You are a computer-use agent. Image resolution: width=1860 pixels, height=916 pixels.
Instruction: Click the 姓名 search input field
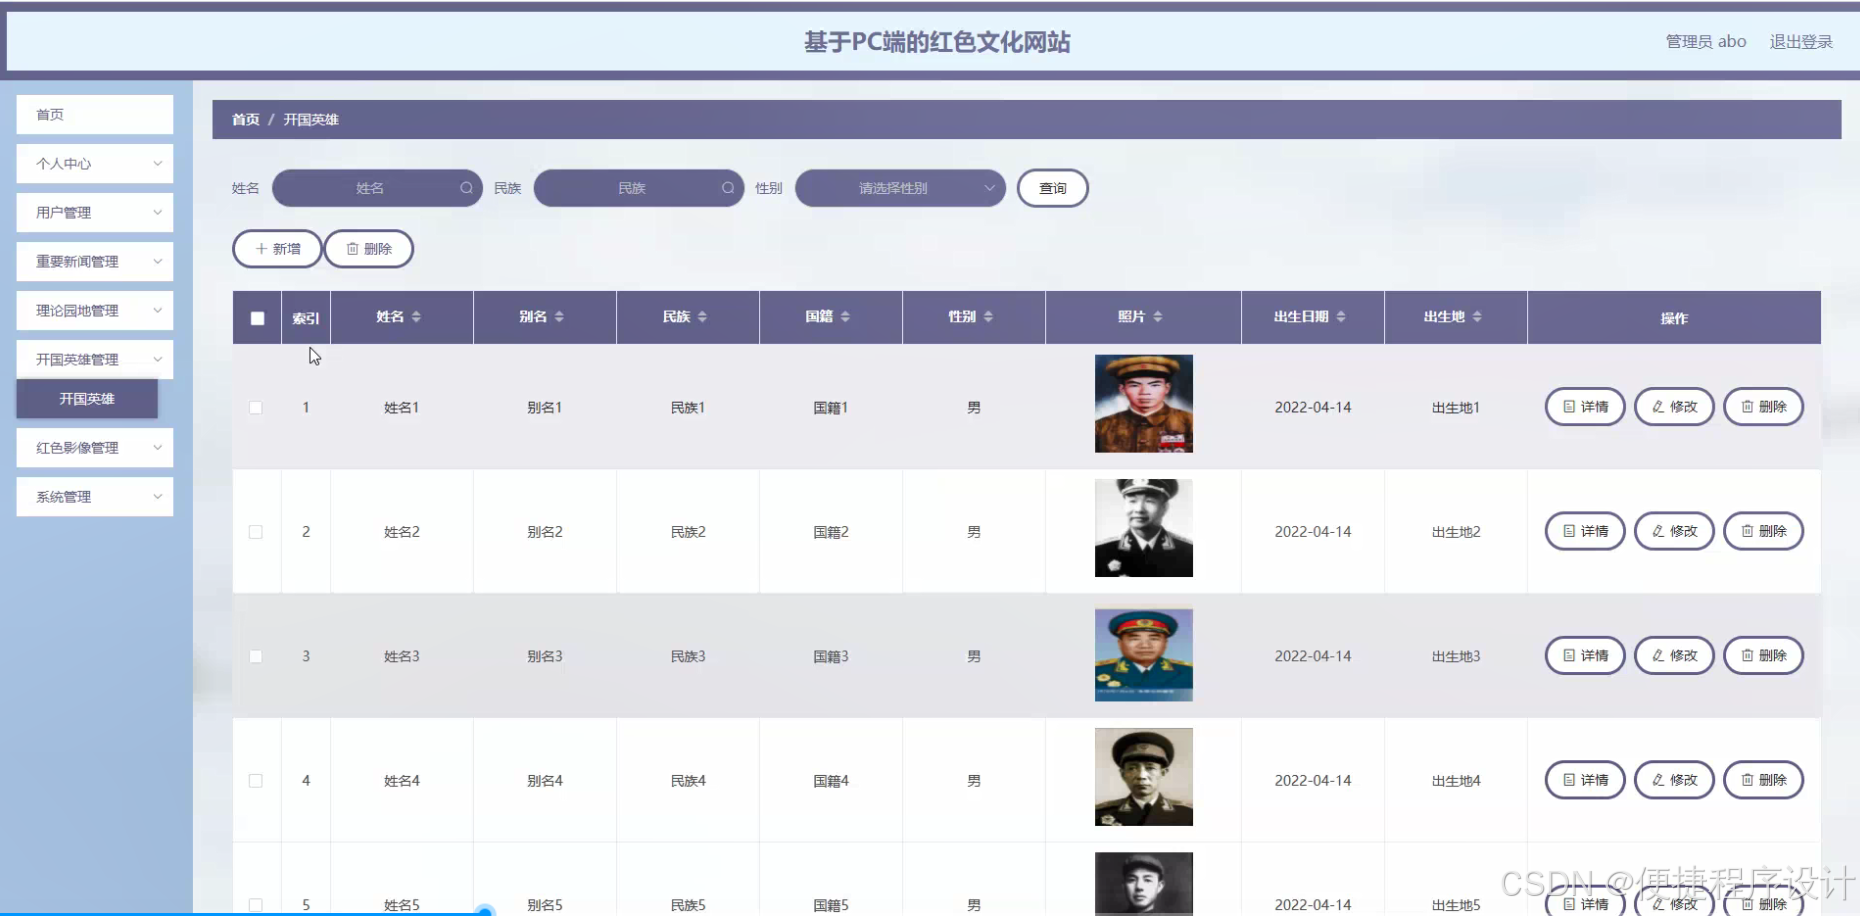tap(377, 188)
